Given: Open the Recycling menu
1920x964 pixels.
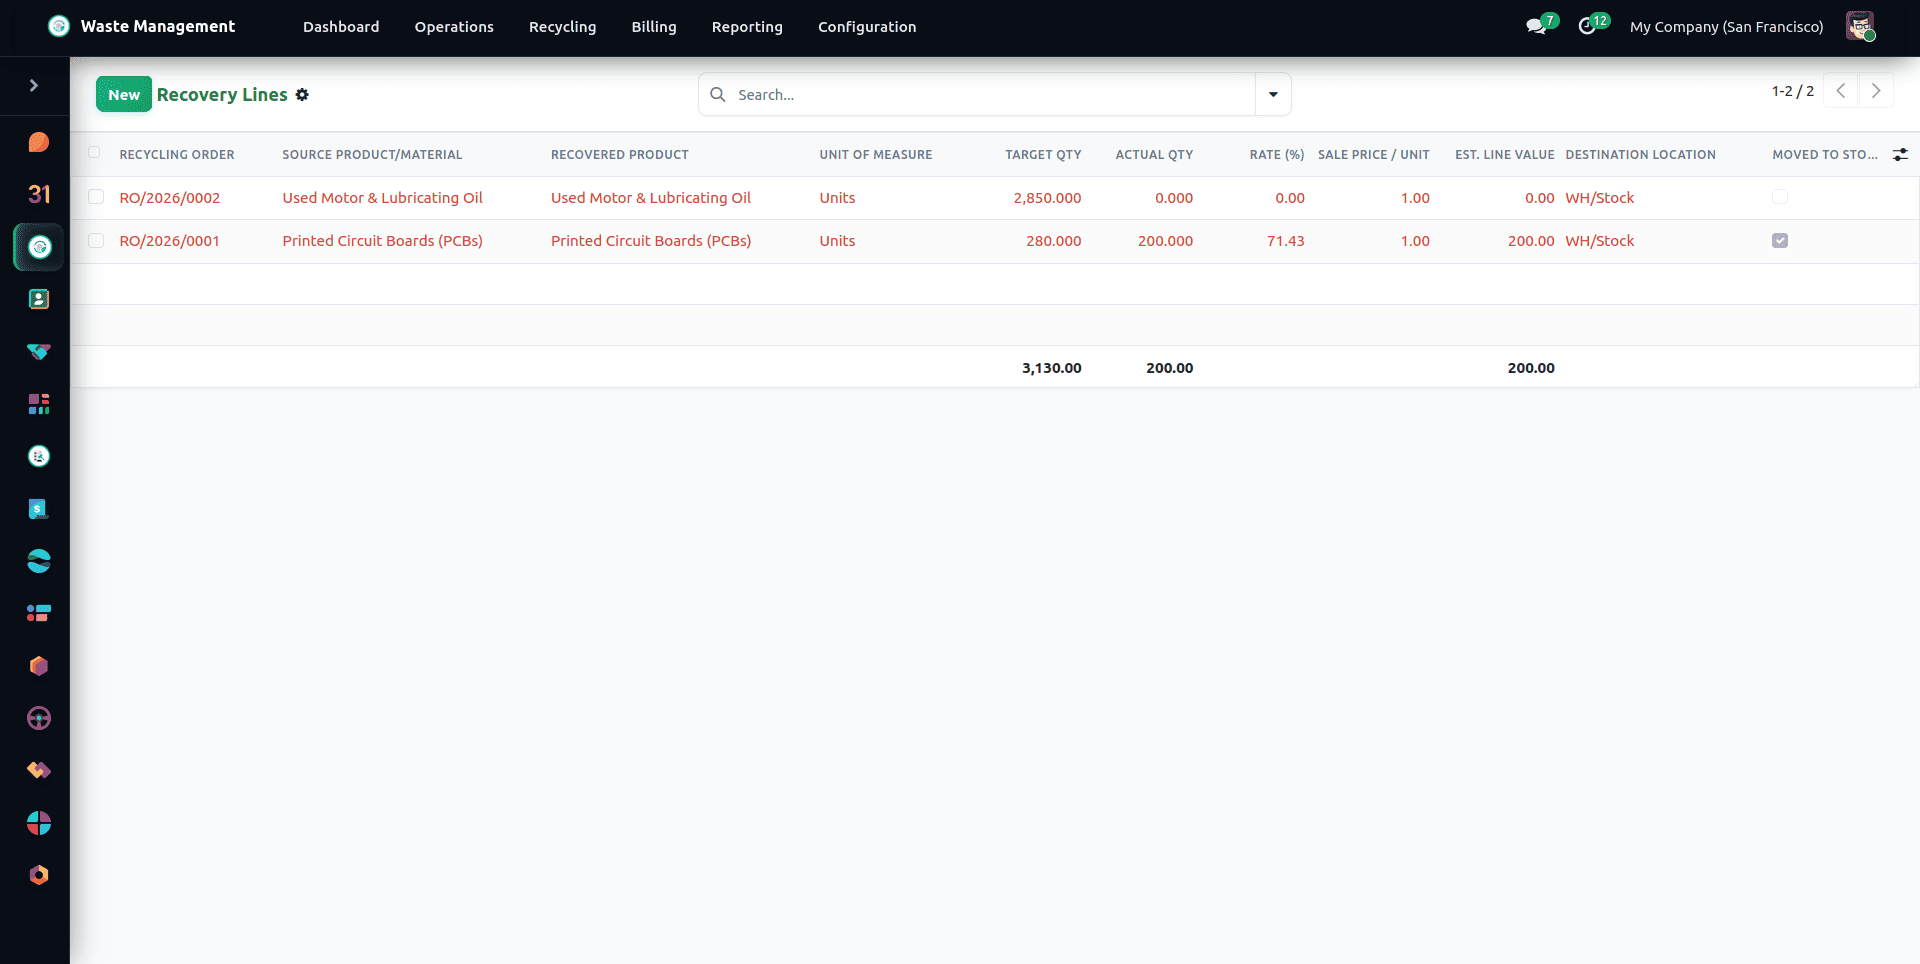Looking at the screenshot, I should click(562, 27).
